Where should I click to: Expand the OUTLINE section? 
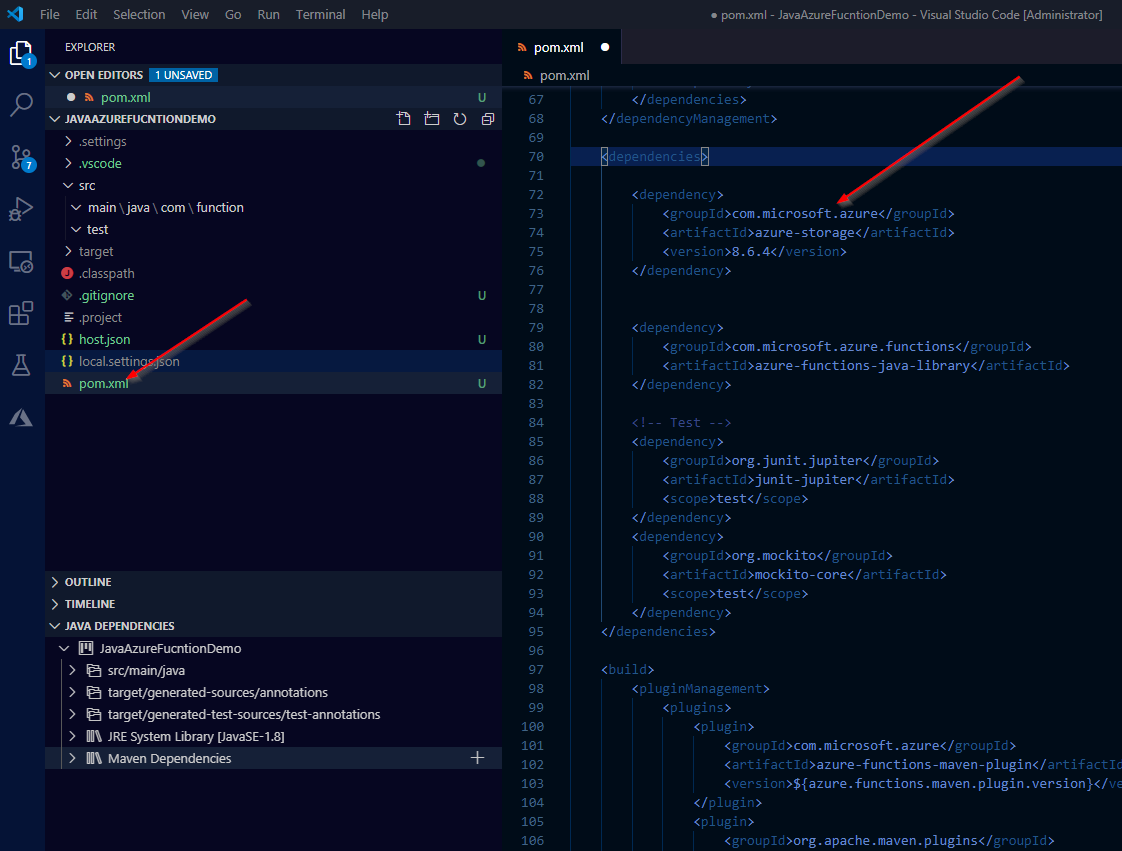88,582
